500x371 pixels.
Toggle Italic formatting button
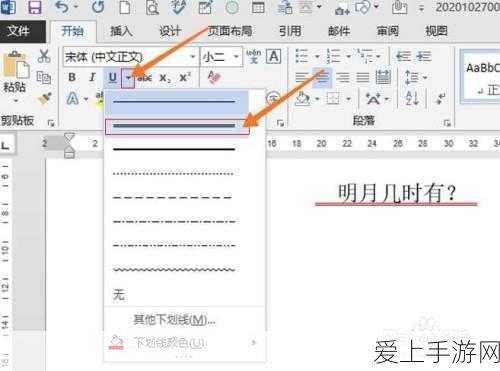(x=92, y=77)
